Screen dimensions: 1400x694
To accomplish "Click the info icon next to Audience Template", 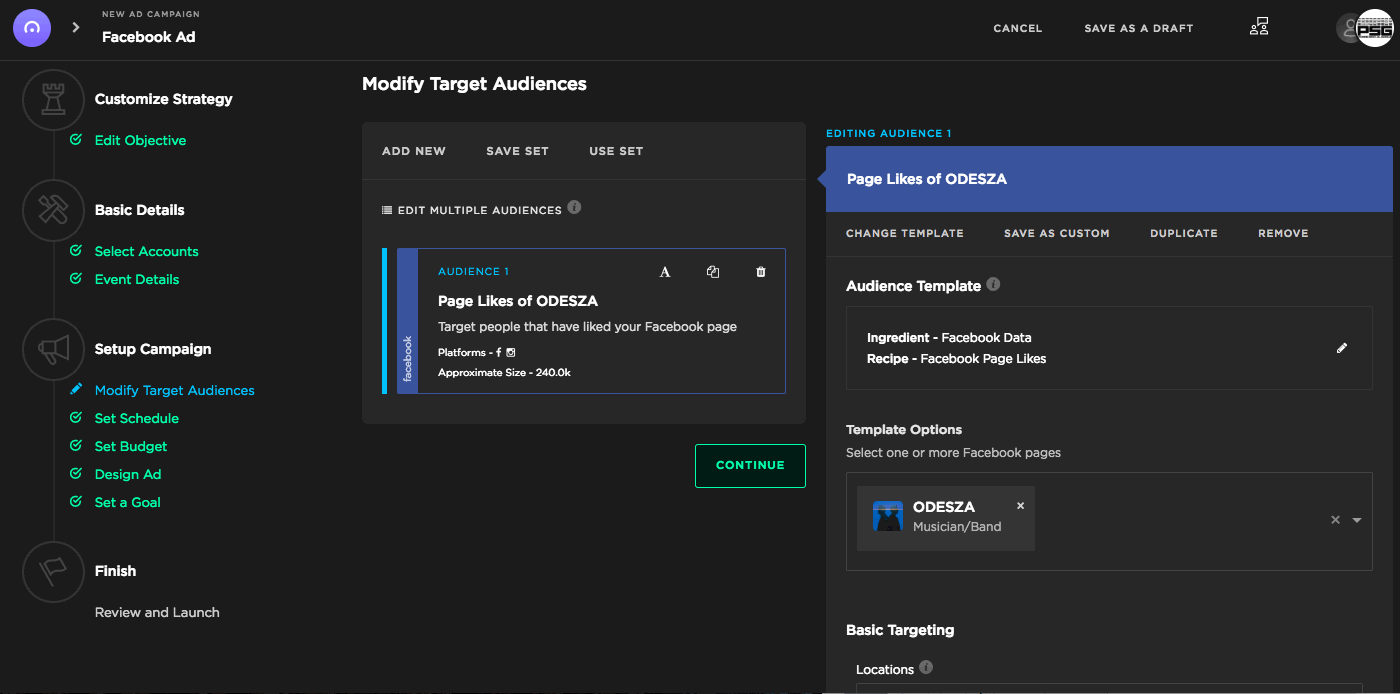I will click(993, 284).
